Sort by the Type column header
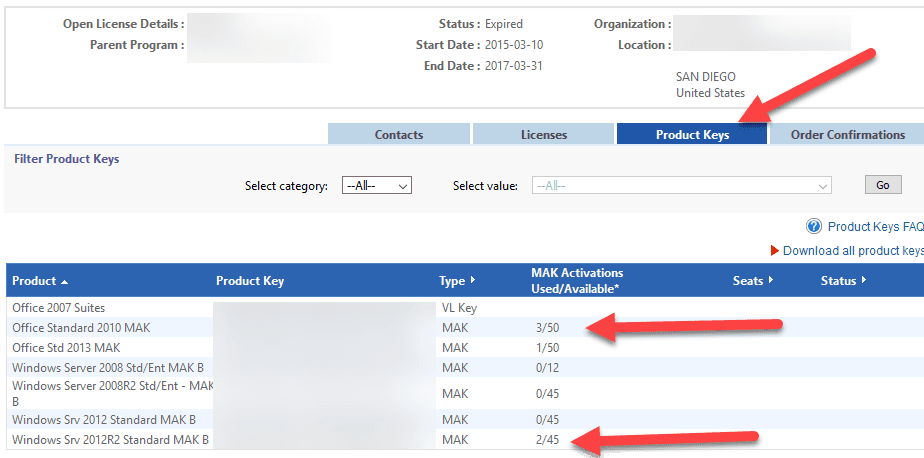Viewport: 924px width, 458px height. tap(452, 281)
